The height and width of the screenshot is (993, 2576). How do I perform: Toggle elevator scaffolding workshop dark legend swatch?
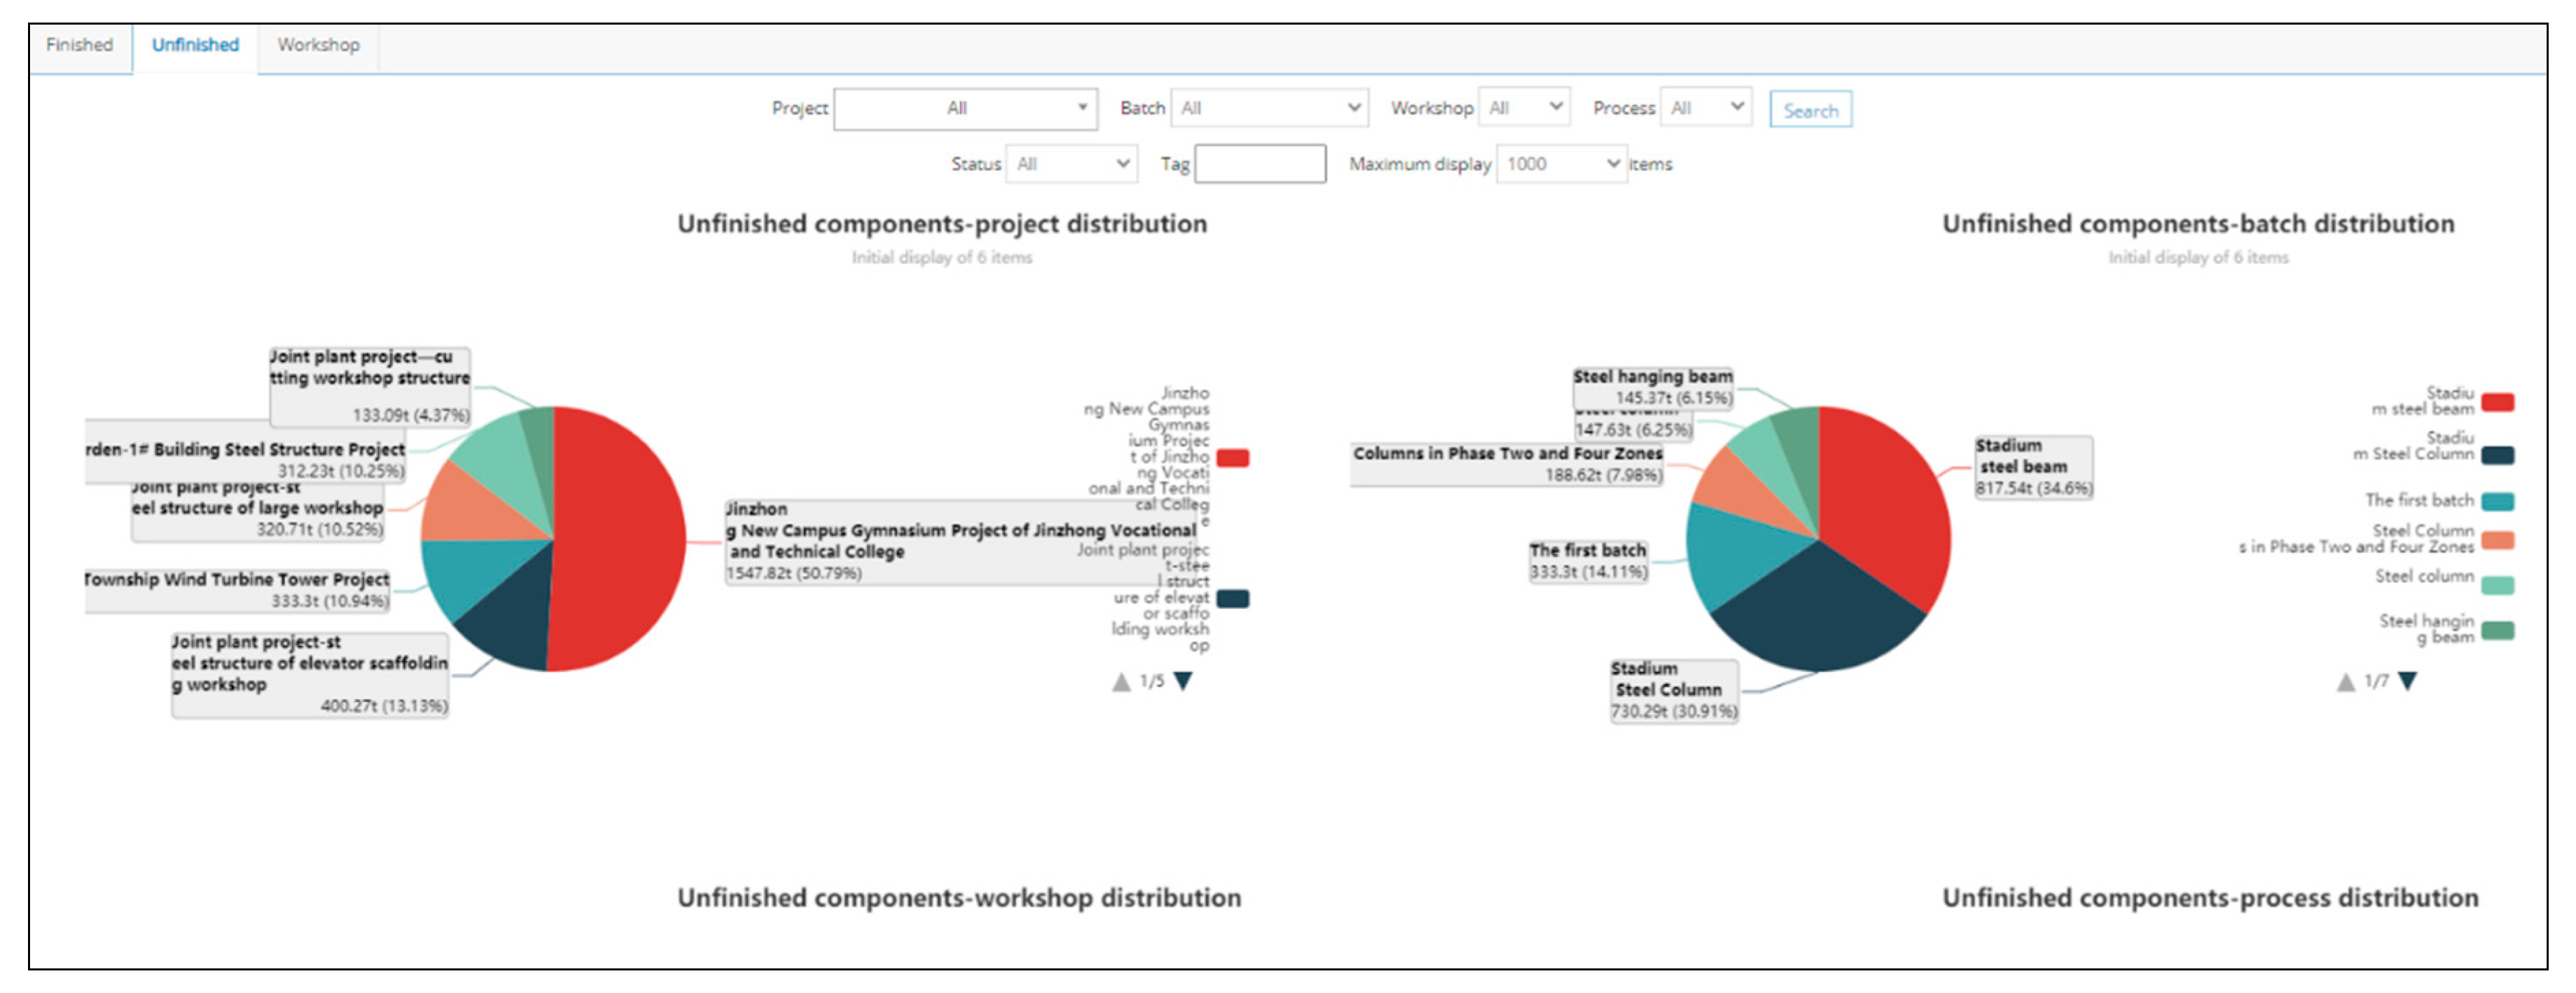point(1232,598)
